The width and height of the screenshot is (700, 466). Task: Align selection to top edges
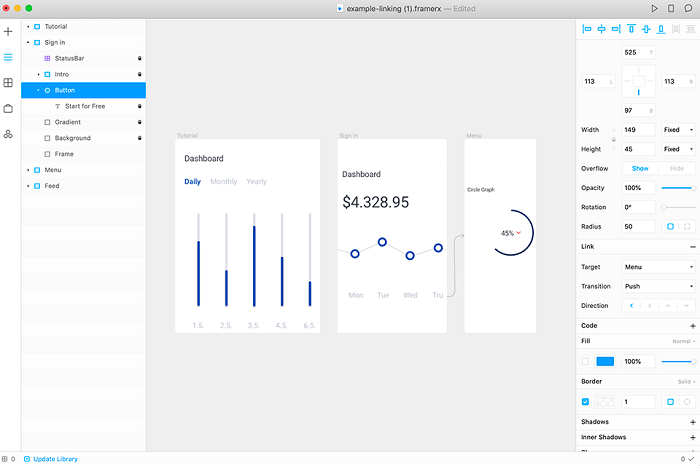coord(631,29)
